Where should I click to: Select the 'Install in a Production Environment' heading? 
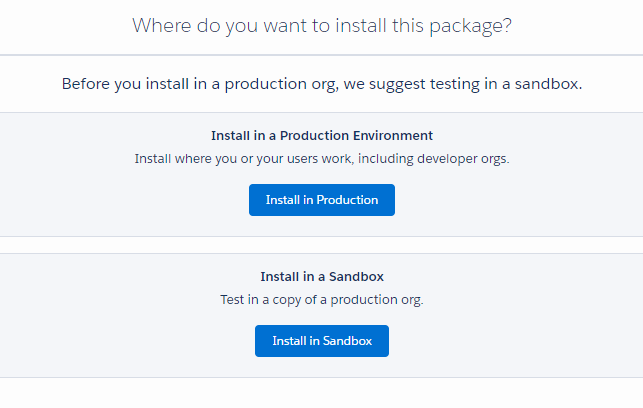pyautogui.click(x=322, y=136)
